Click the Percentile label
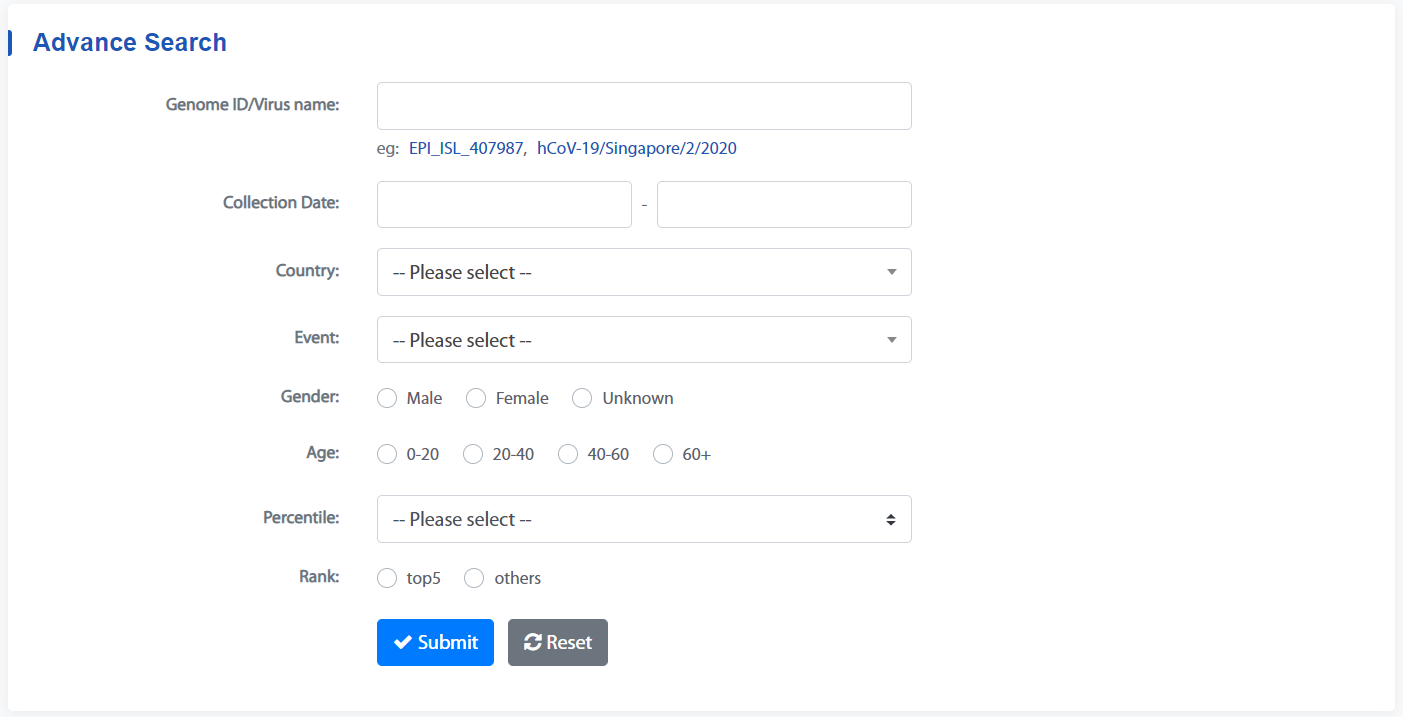Screen dimensions: 1403x717 pyautogui.click(x=301, y=517)
